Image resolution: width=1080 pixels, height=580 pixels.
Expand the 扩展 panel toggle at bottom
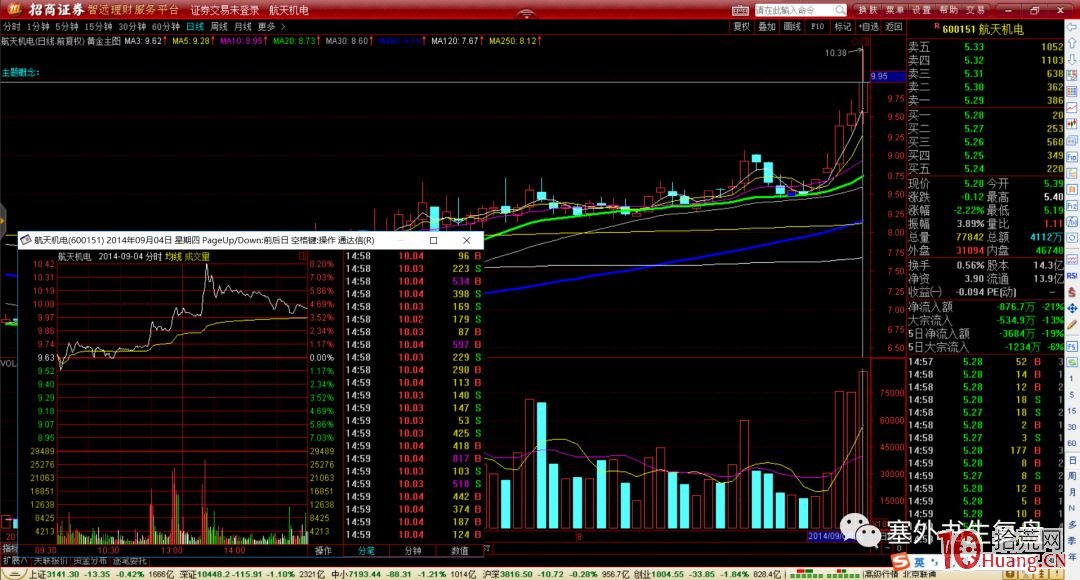(x=14, y=561)
